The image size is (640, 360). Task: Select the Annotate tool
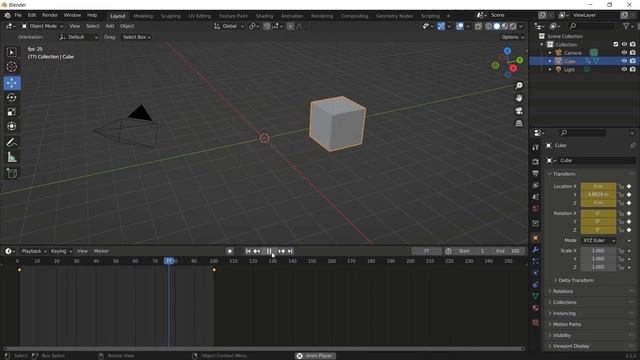point(12,142)
